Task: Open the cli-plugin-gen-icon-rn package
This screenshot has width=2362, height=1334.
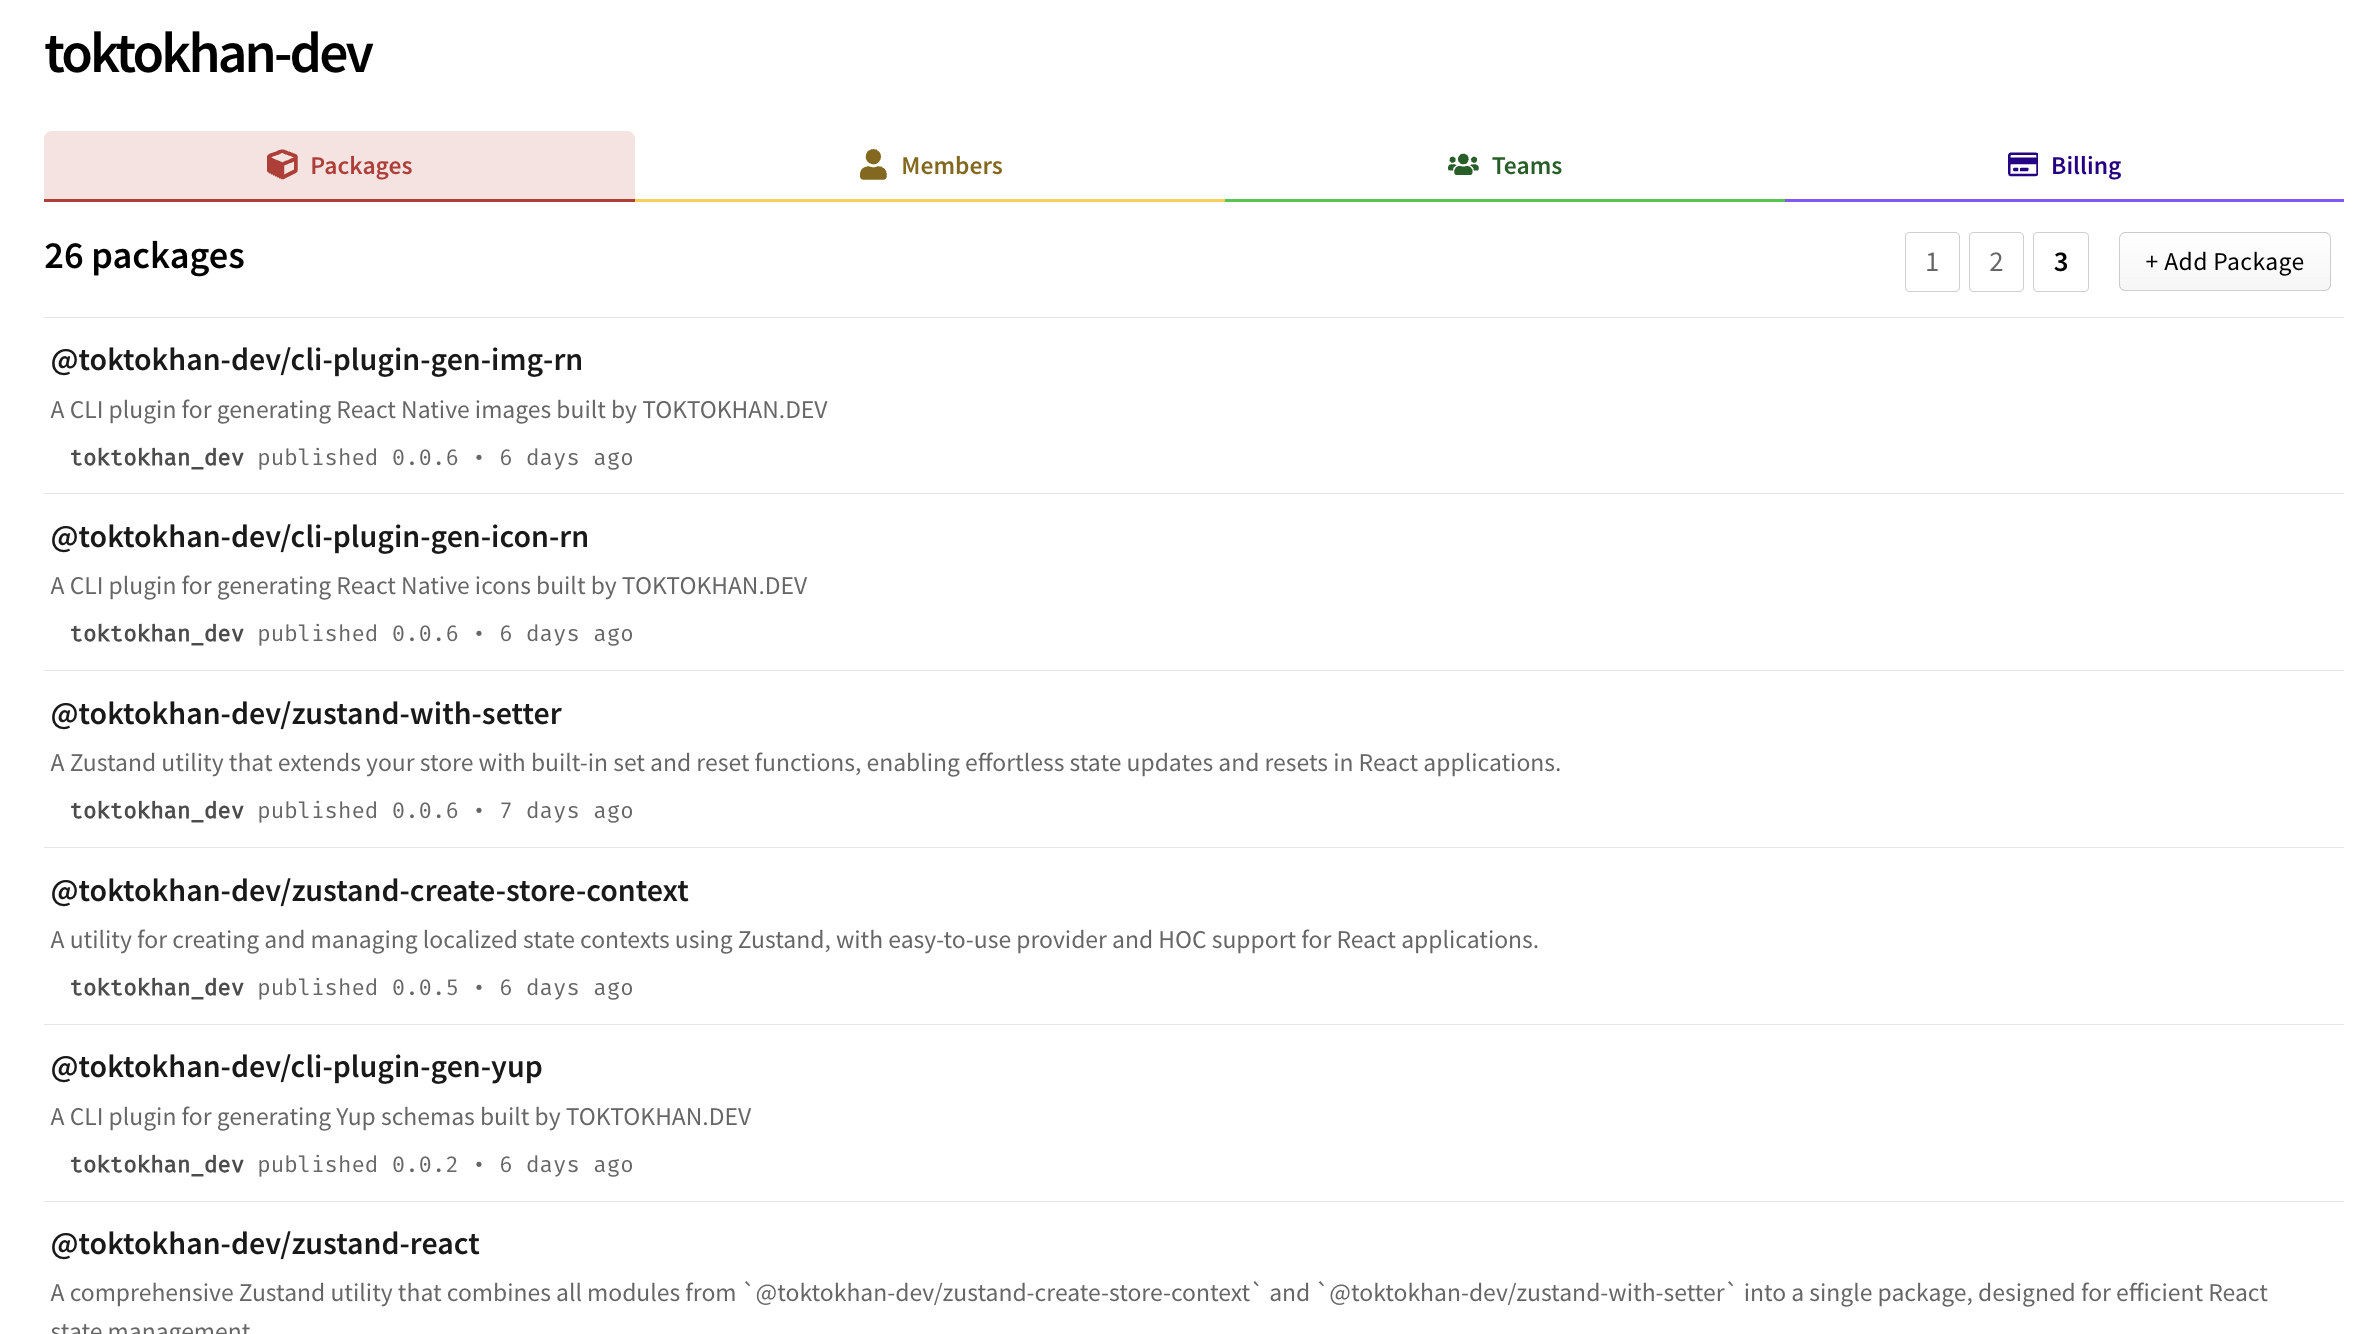Action: tap(319, 537)
